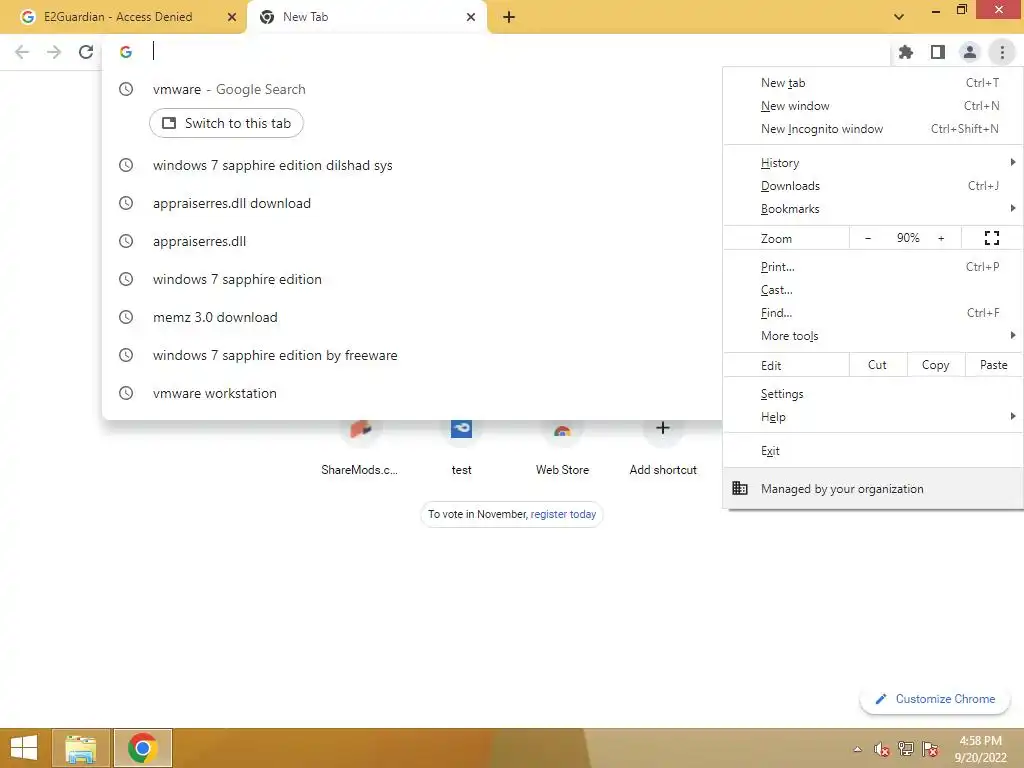This screenshot has height=768, width=1024.
Task: Open the Action Center flag icon
Action: pyautogui.click(x=930, y=749)
